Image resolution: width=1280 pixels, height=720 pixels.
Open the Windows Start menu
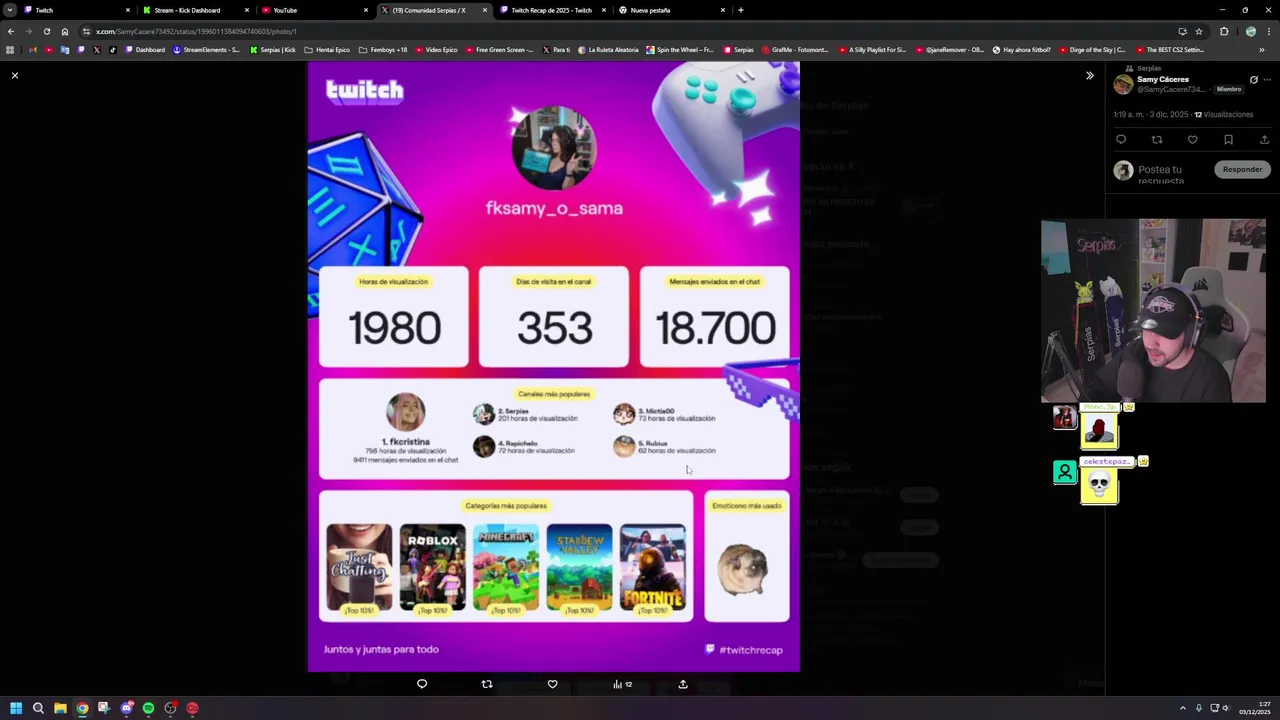click(x=16, y=708)
